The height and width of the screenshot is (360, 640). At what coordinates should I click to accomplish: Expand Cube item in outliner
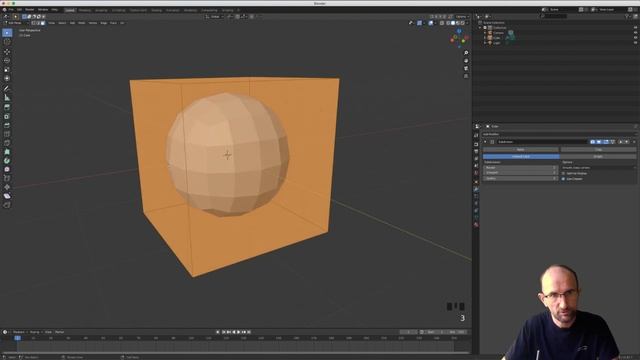pos(485,38)
